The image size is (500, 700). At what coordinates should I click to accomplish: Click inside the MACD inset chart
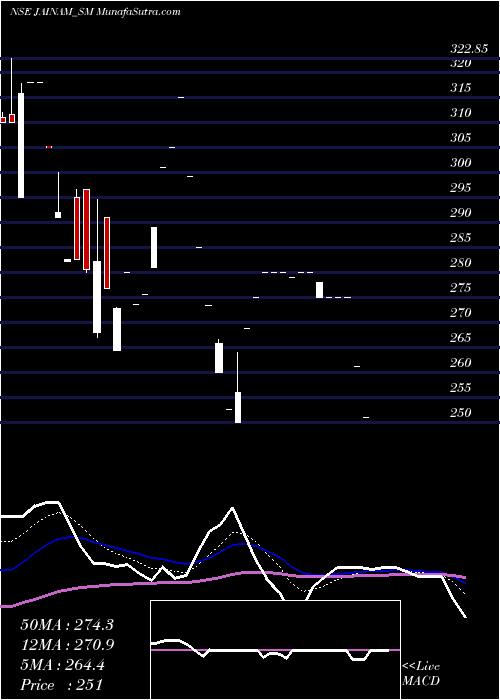coord(275,650)
